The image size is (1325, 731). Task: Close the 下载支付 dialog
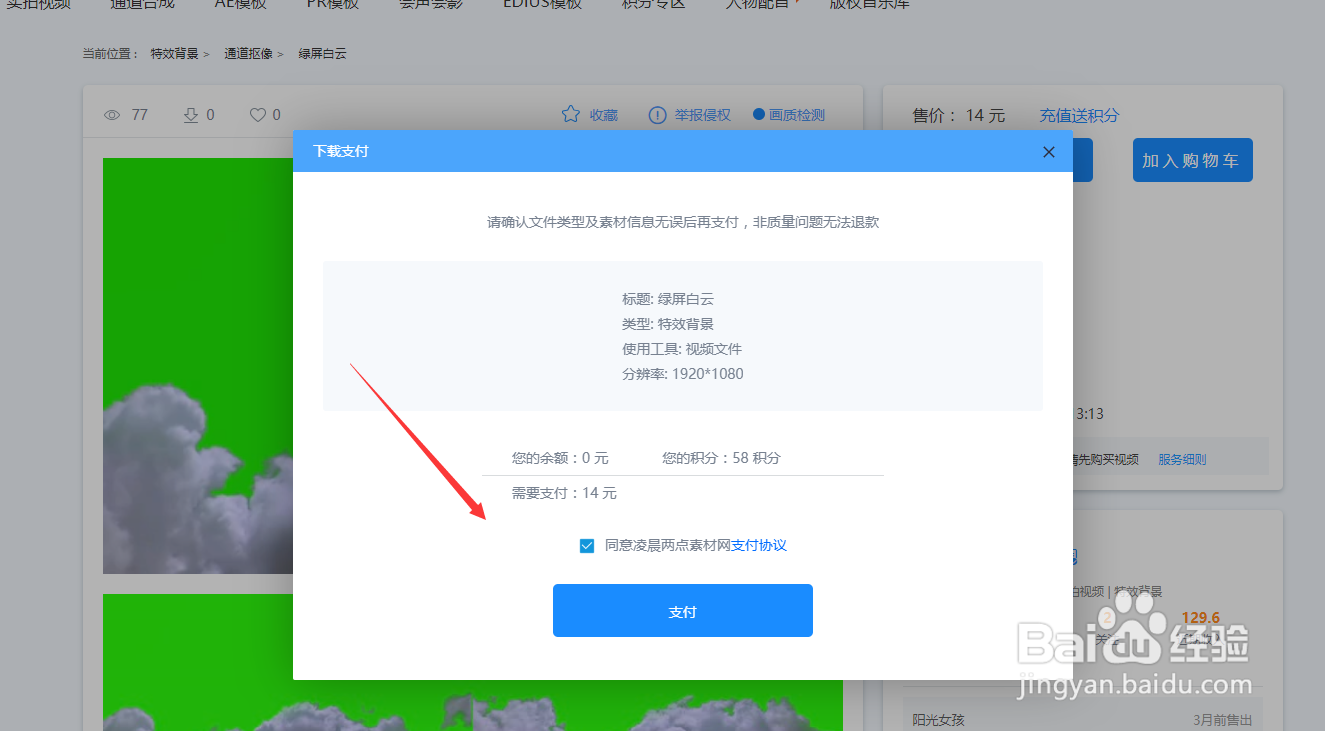(1048, 152)
